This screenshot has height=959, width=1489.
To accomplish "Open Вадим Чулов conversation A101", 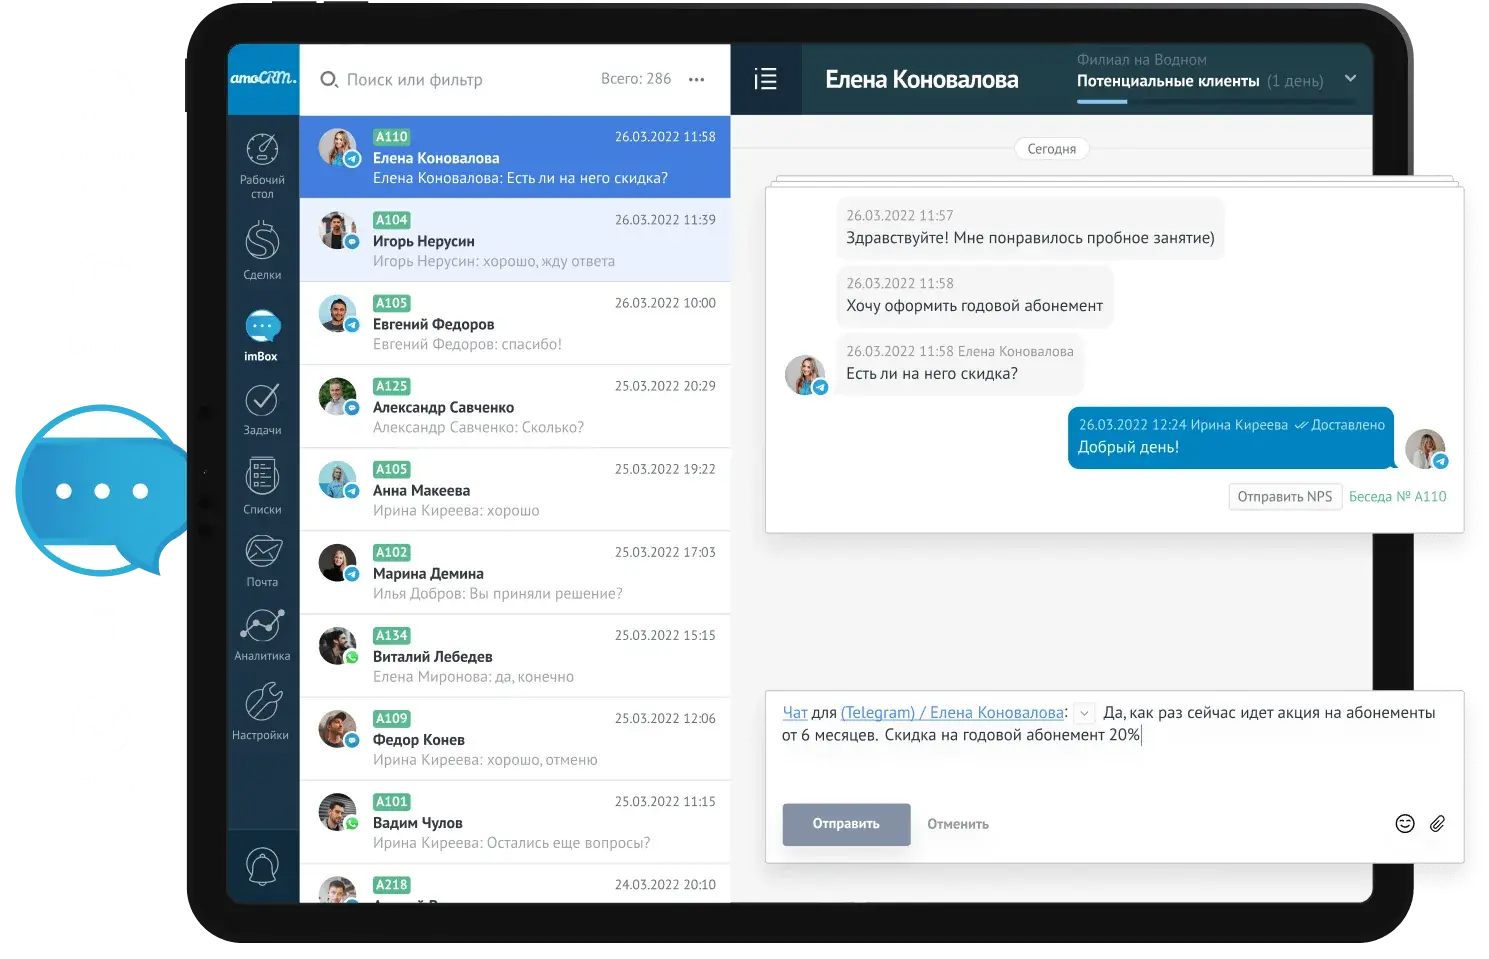I will click(515, 821).
